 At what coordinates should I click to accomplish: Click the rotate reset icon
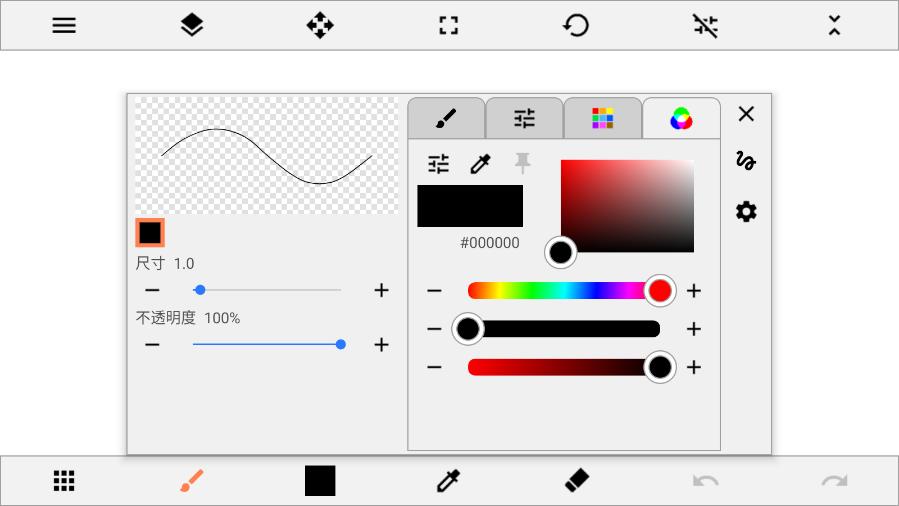point(576,26)
